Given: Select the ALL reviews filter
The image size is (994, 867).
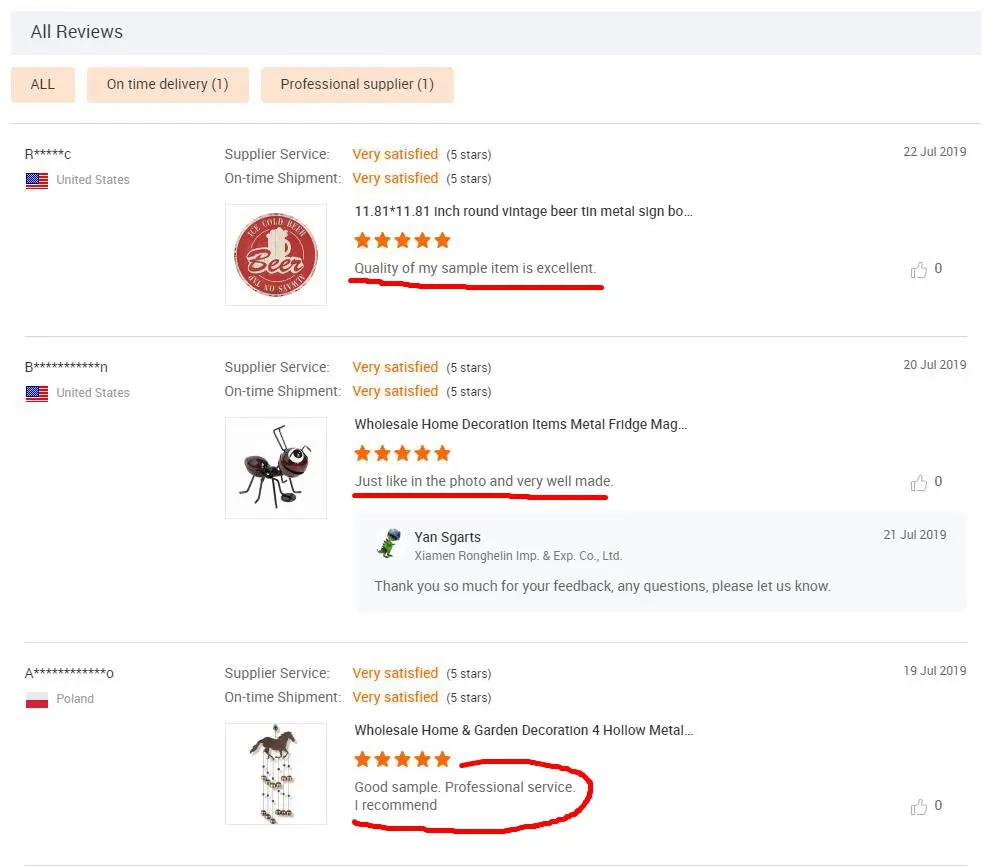Looking at the screenshot, I should [43, 85].
